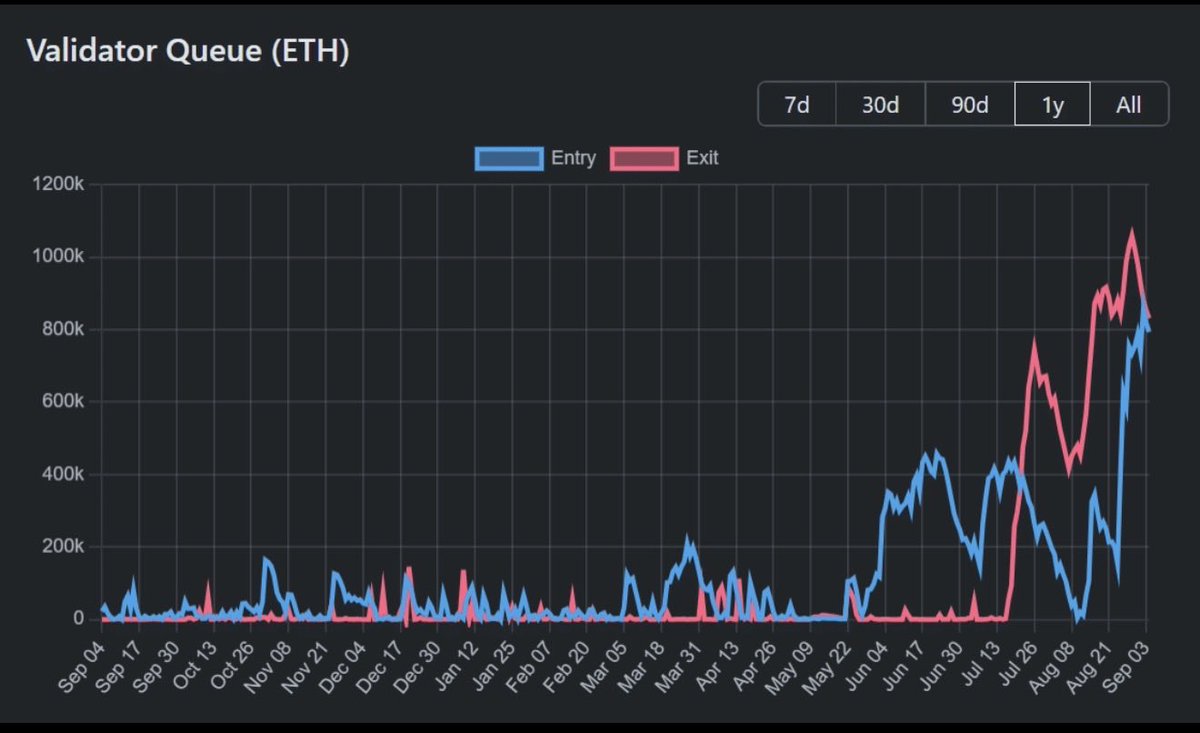
Task: Click the Entry line's peak near 450k in June
Action: 936,453
